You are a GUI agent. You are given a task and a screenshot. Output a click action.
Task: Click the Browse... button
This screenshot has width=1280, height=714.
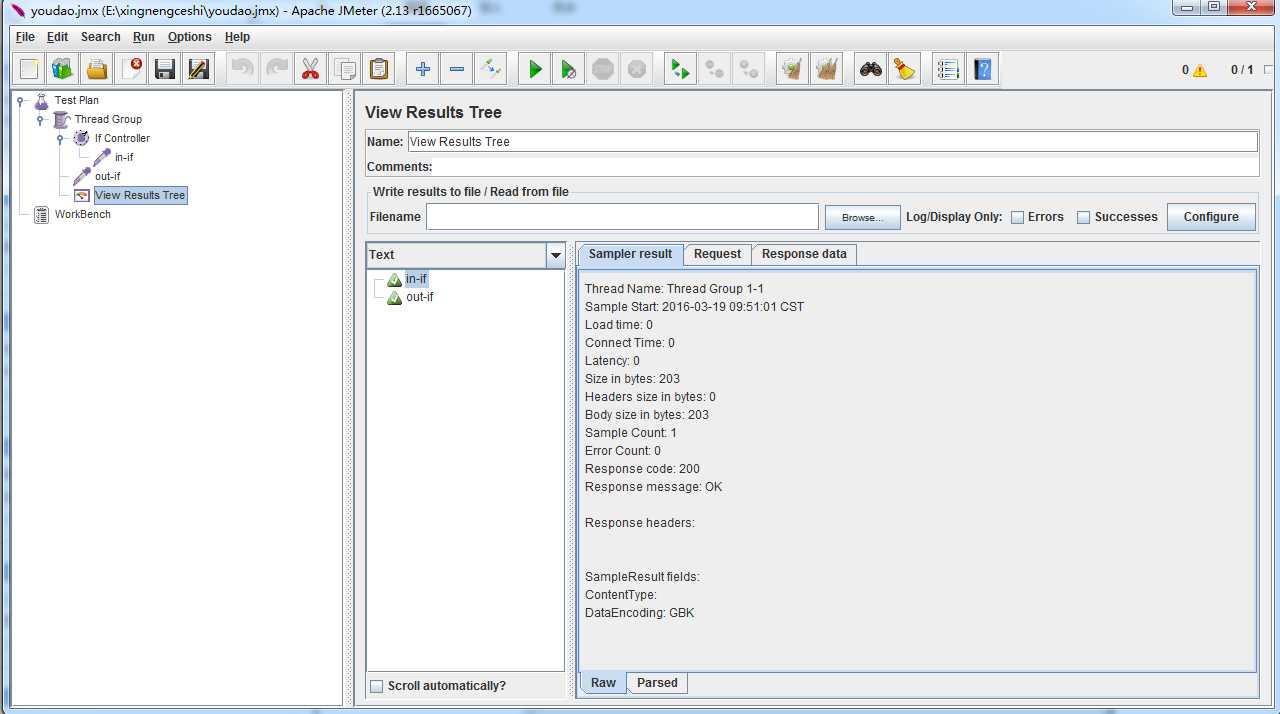tap(862, 217)
